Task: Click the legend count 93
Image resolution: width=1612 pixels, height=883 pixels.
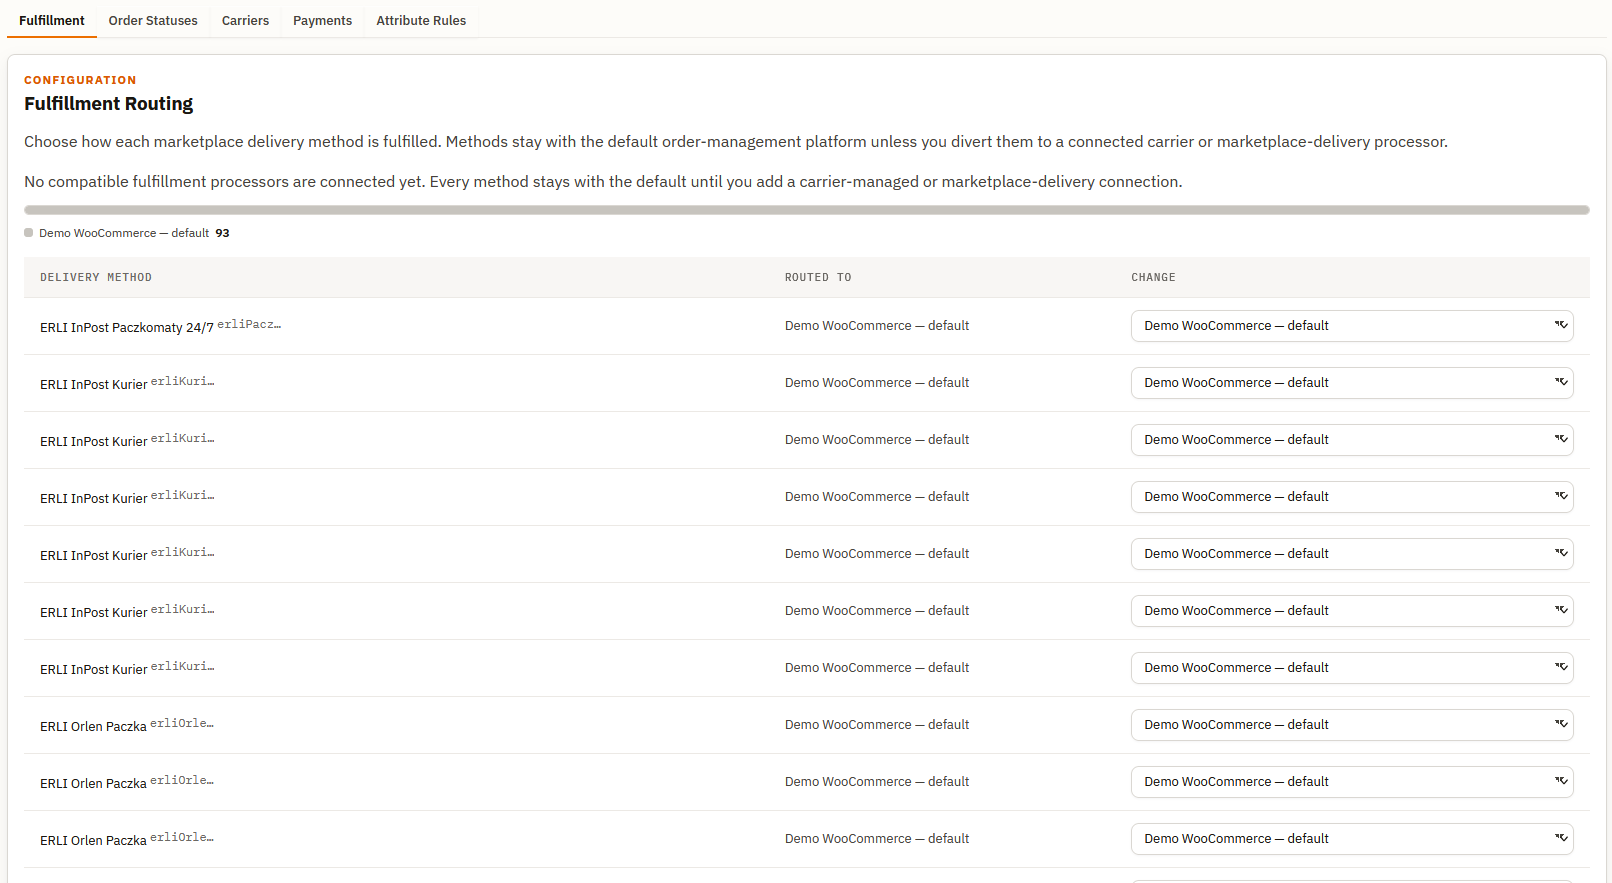Action: click(222, 233)
